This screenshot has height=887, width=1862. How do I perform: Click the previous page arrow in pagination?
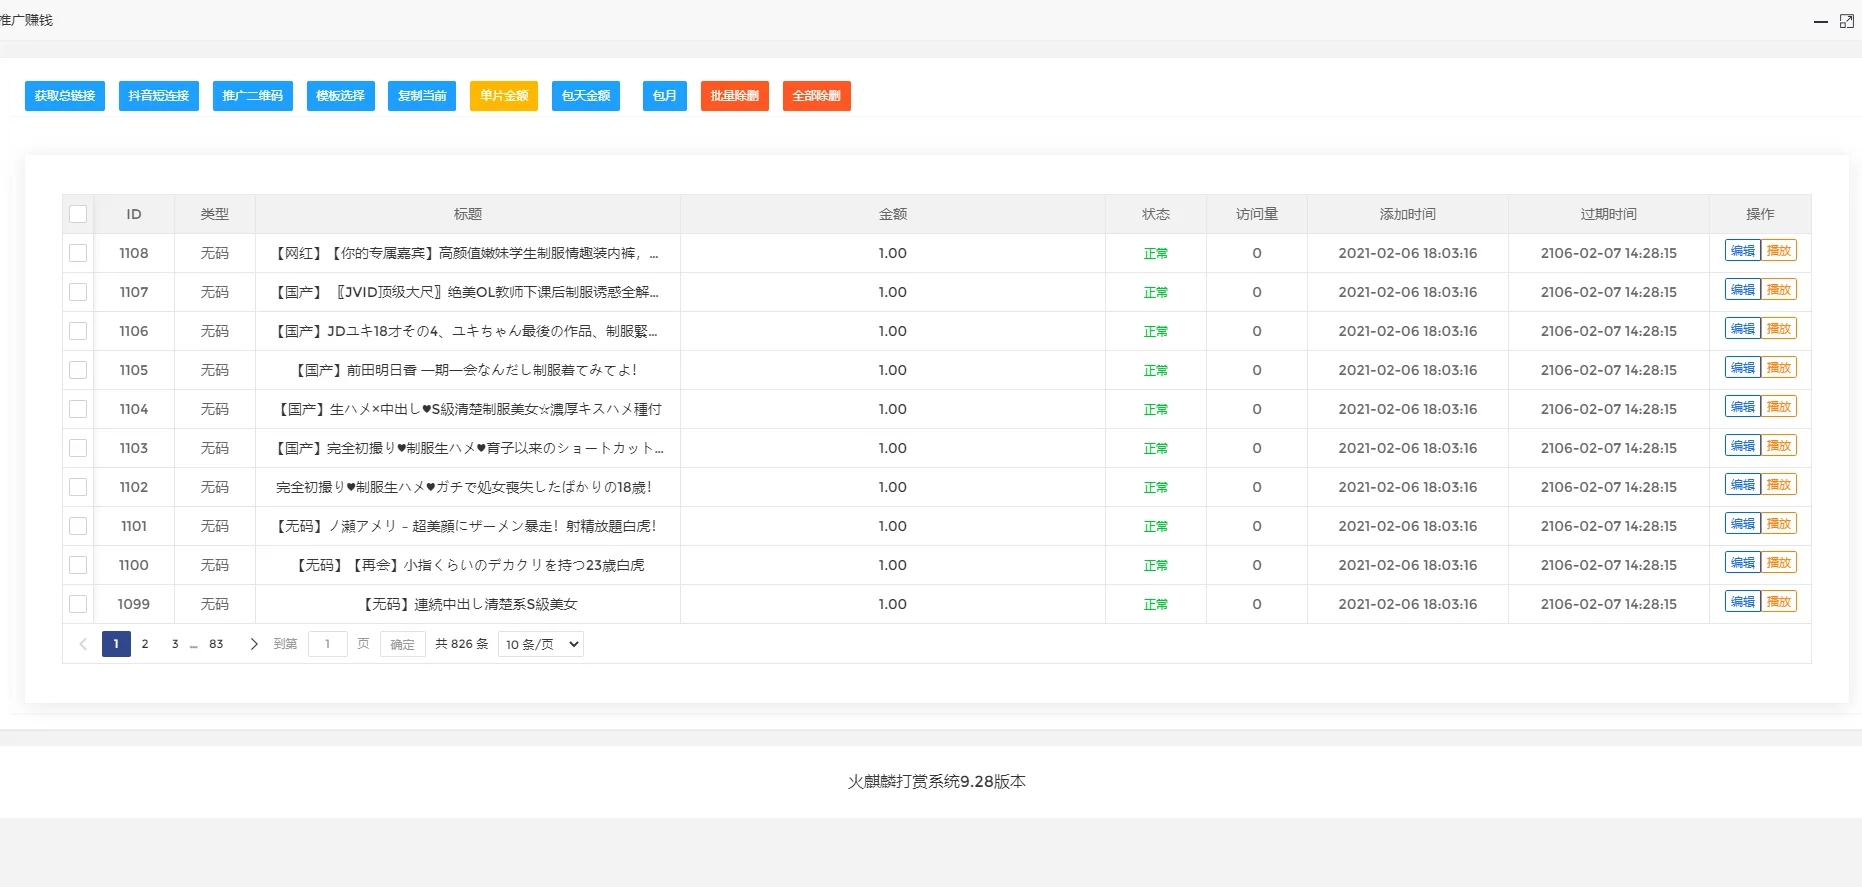click(x=83, y=644)
